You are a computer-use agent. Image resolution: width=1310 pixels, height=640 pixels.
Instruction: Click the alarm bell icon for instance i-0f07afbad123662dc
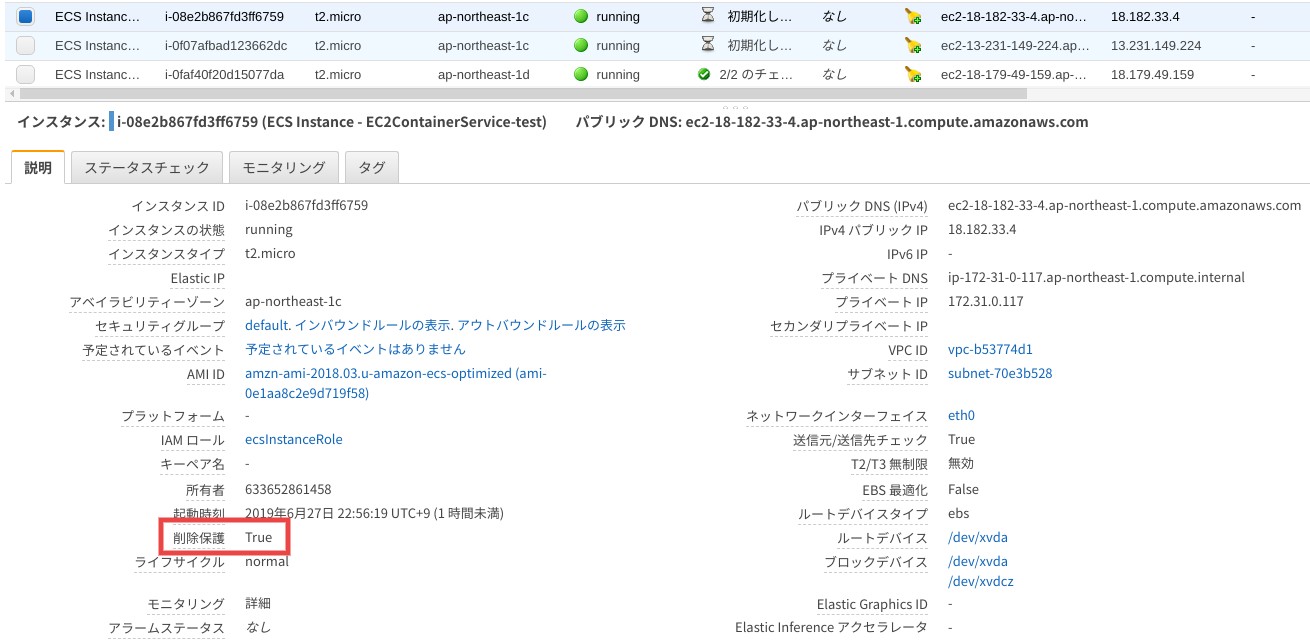point(912,46)
